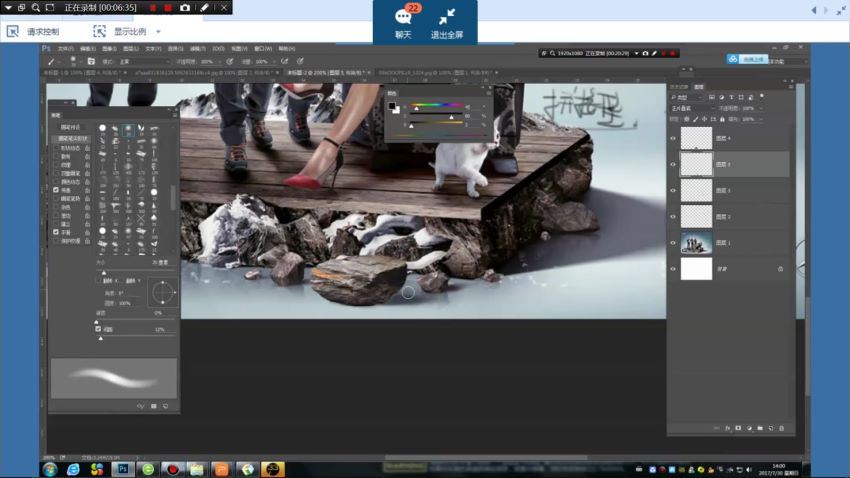Viewport: 850px width, 478px height.
Task: Switch to the 未标题-2 @ 200% document tab
Action: [x=326, y=73]
